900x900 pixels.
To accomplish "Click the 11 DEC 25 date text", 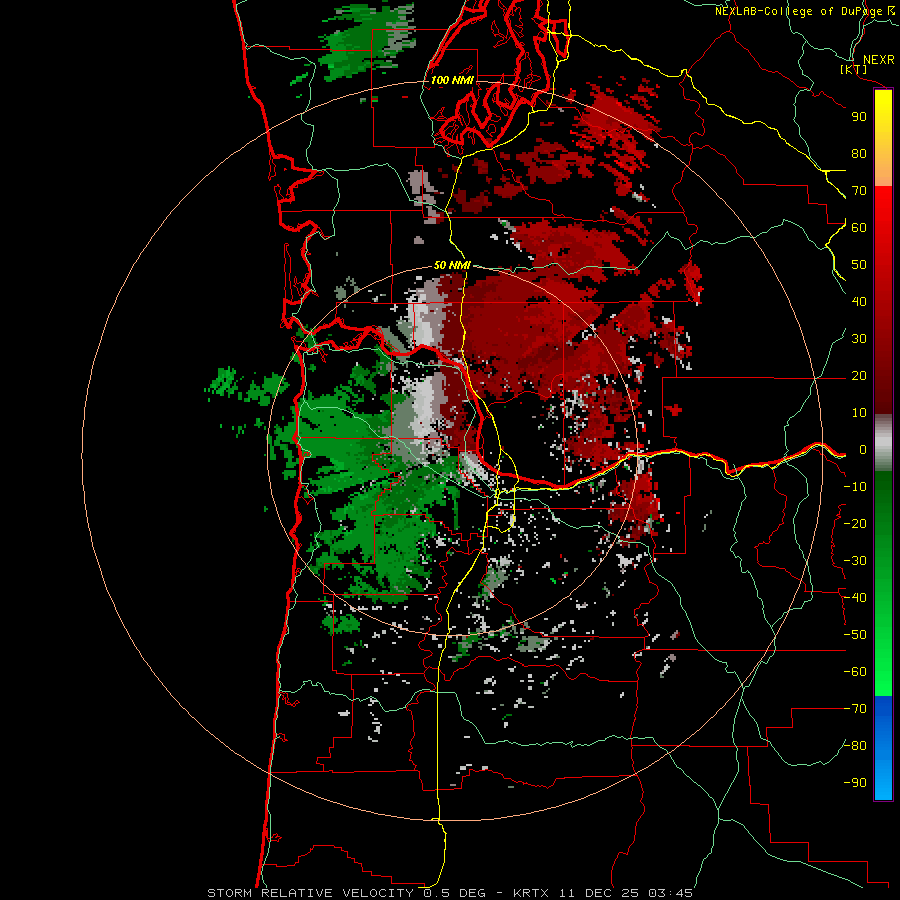I will coord(601,893).
